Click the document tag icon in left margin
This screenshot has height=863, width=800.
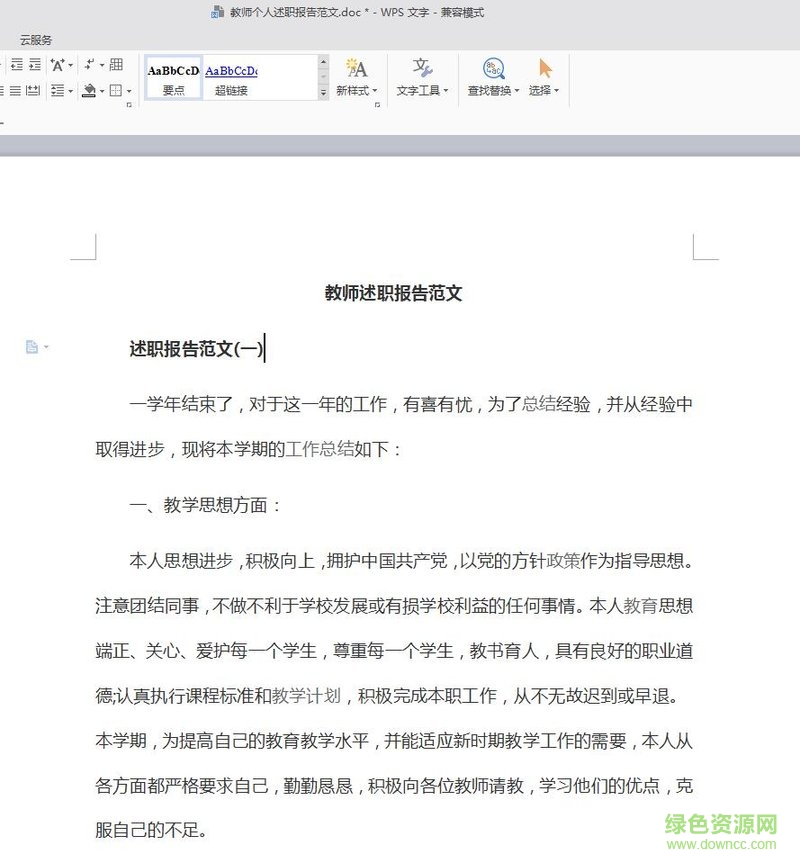pos(32,346)
